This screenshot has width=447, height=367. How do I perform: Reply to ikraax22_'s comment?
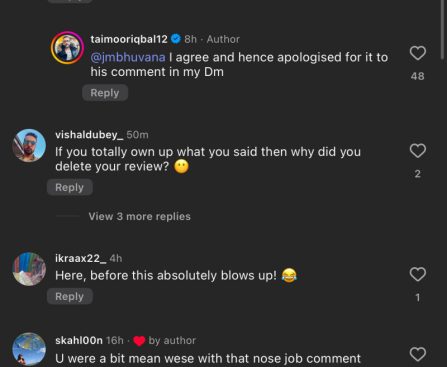coord(70,297)
